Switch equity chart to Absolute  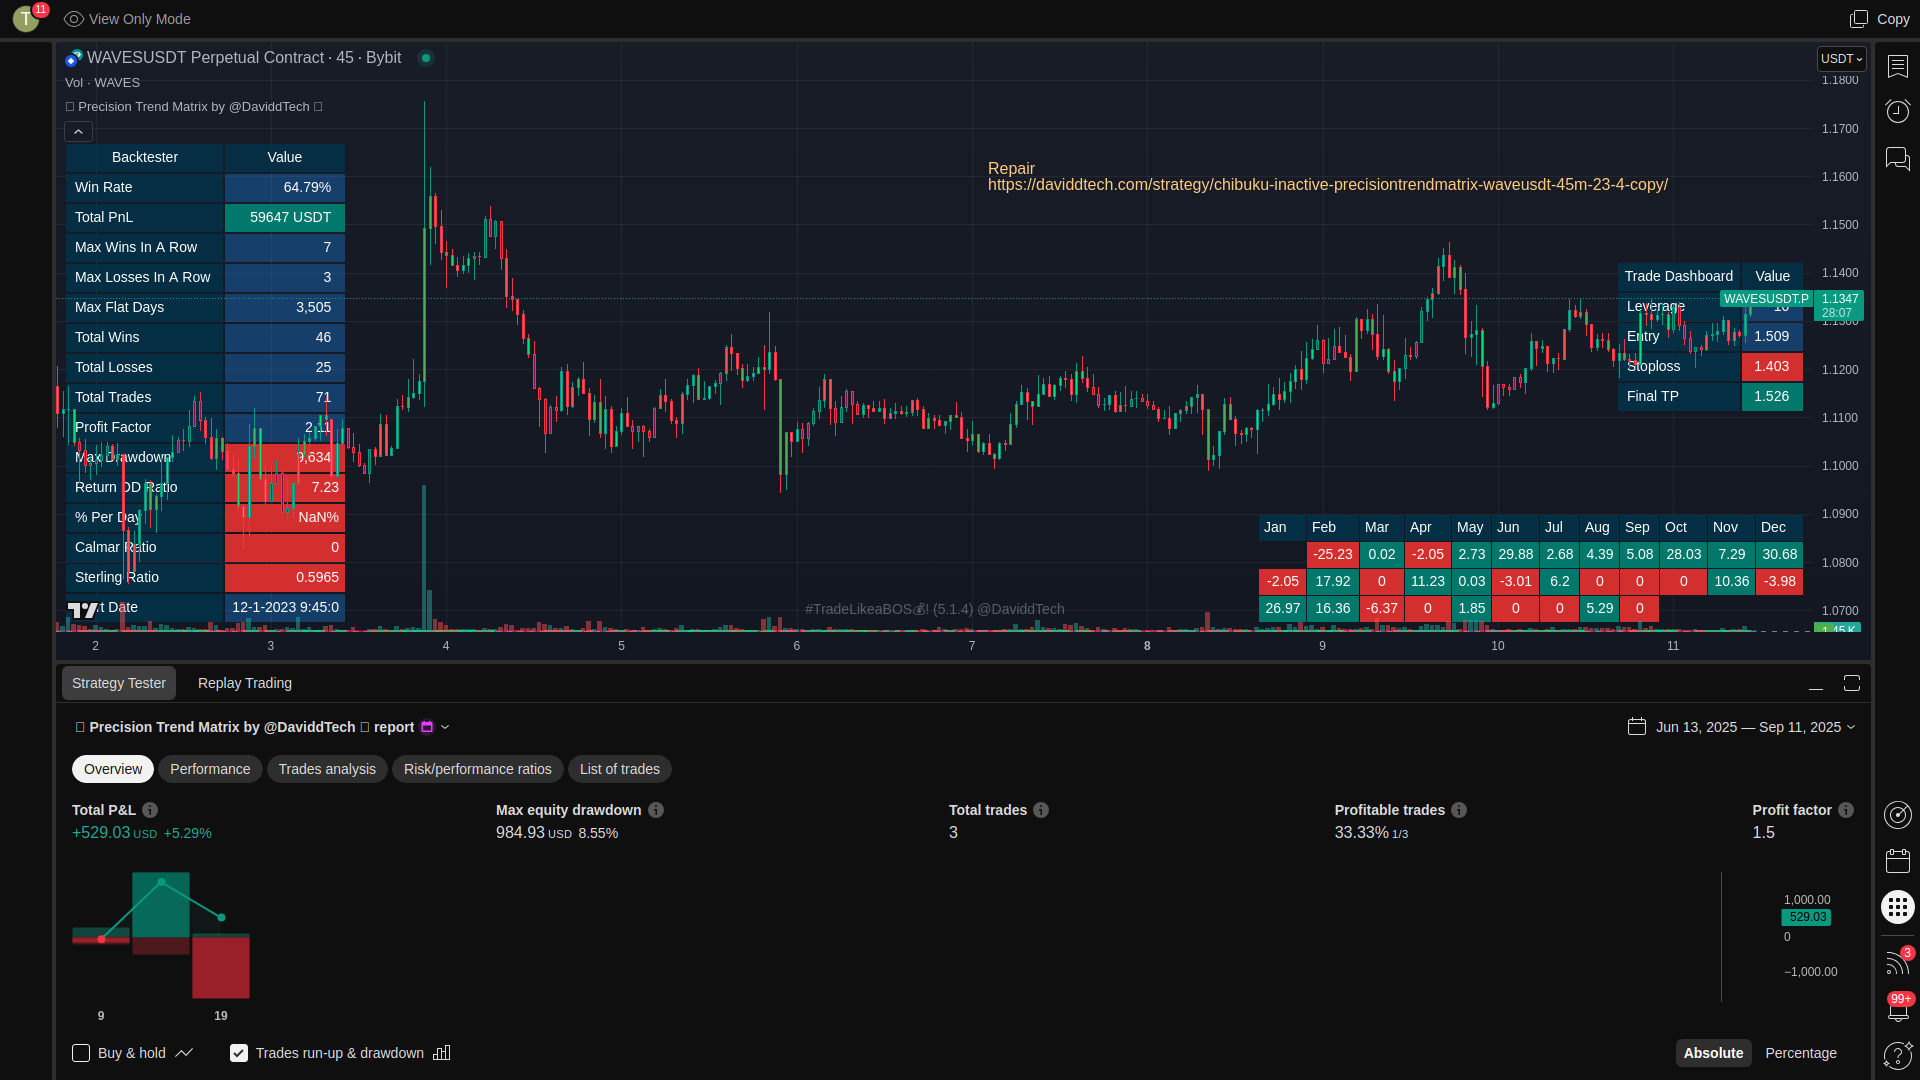(1713, 1053)
